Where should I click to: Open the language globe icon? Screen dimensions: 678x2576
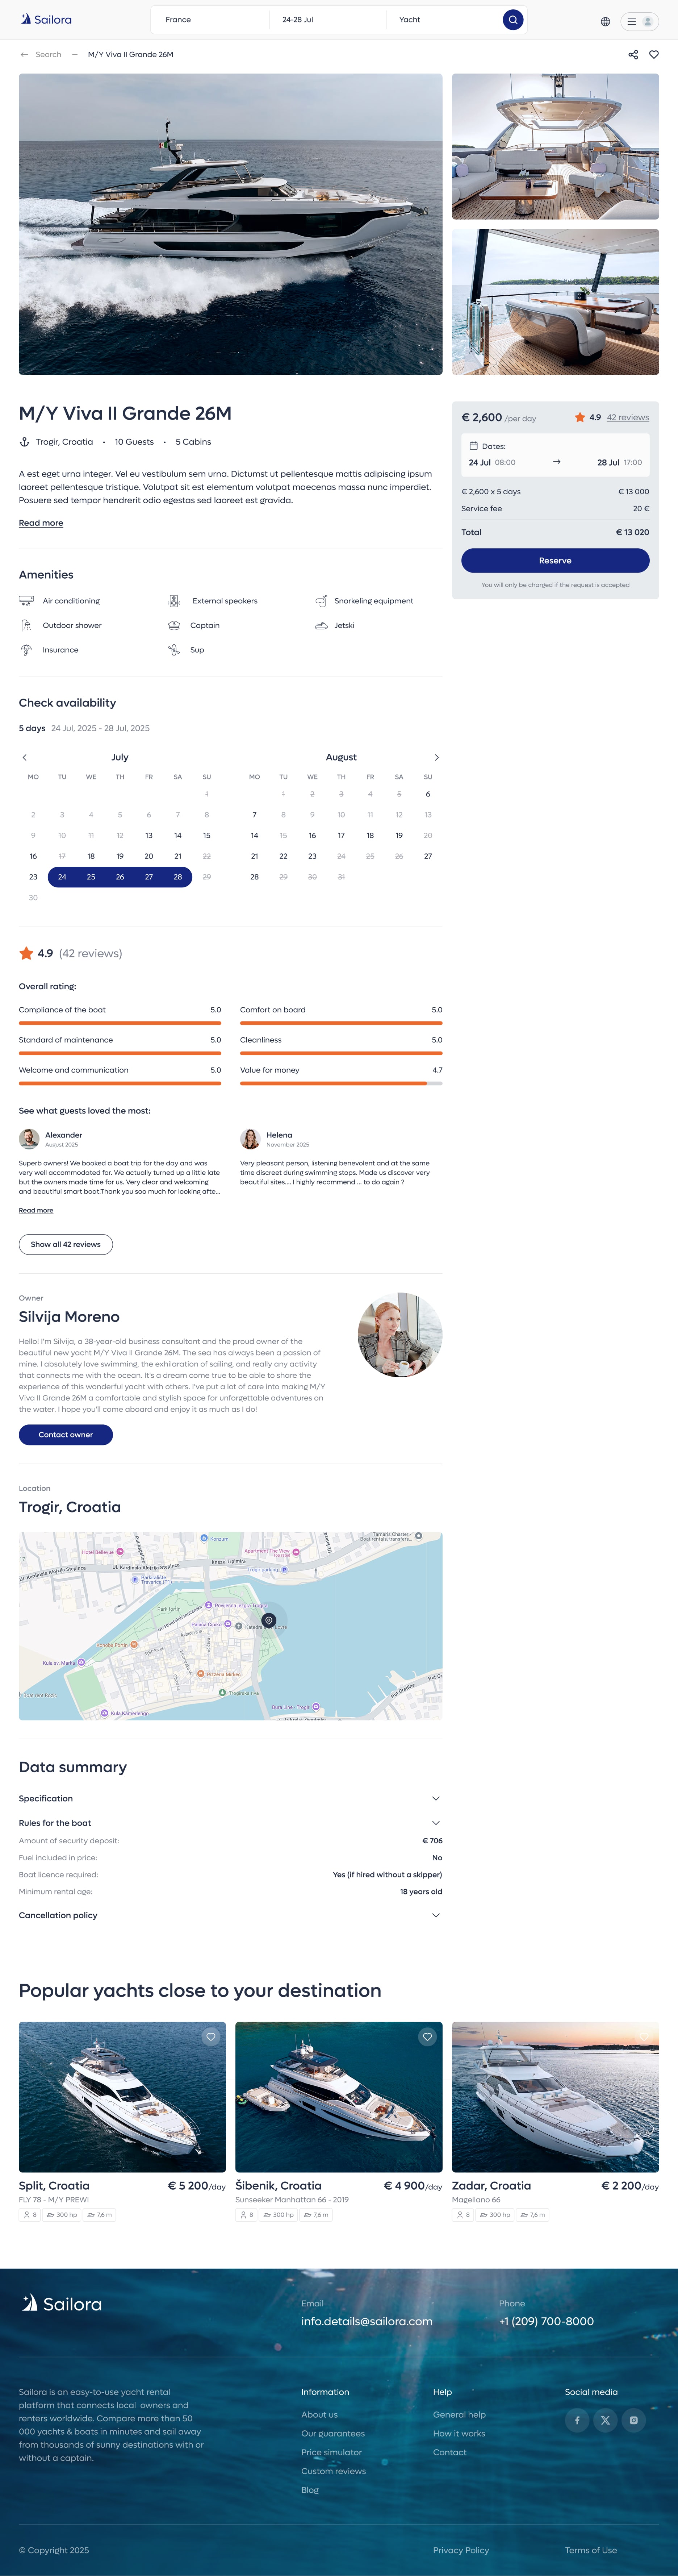(605, 21)
